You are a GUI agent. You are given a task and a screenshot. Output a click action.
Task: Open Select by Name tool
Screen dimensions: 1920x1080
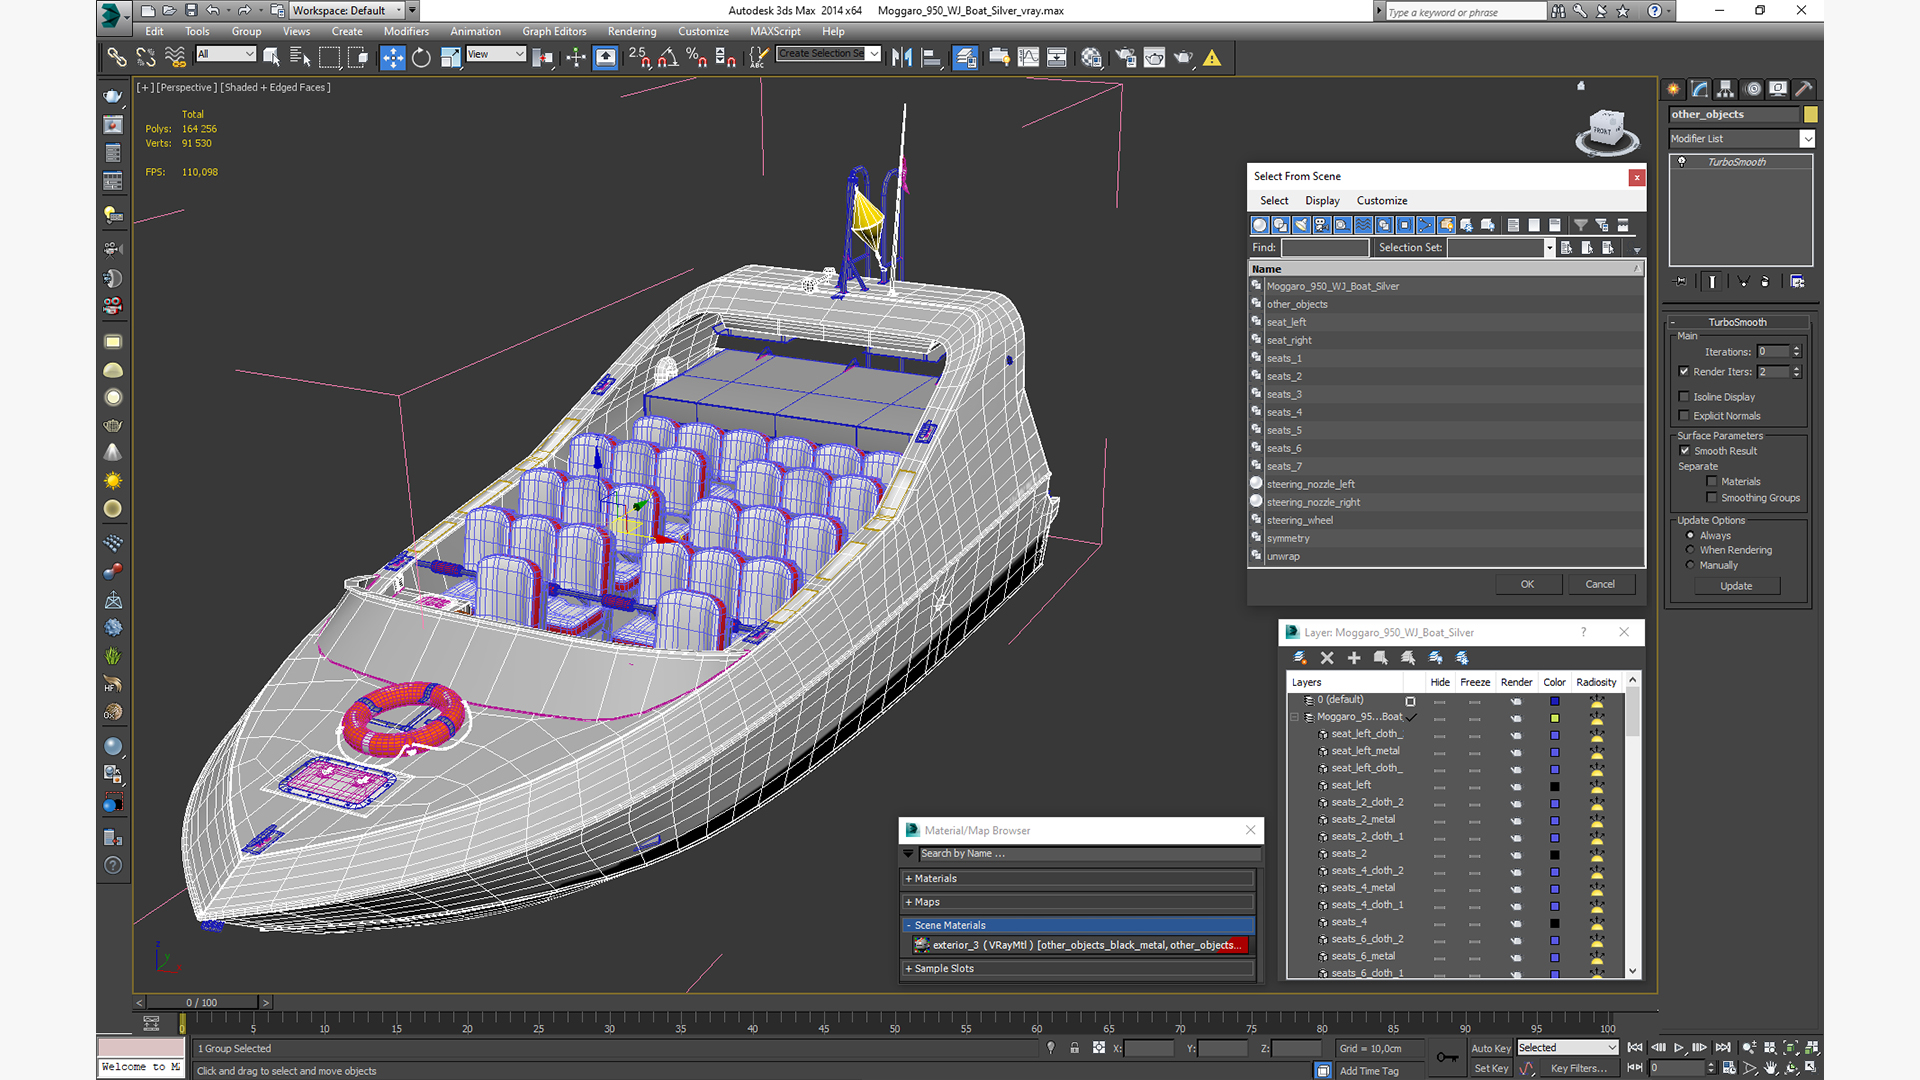299,58
